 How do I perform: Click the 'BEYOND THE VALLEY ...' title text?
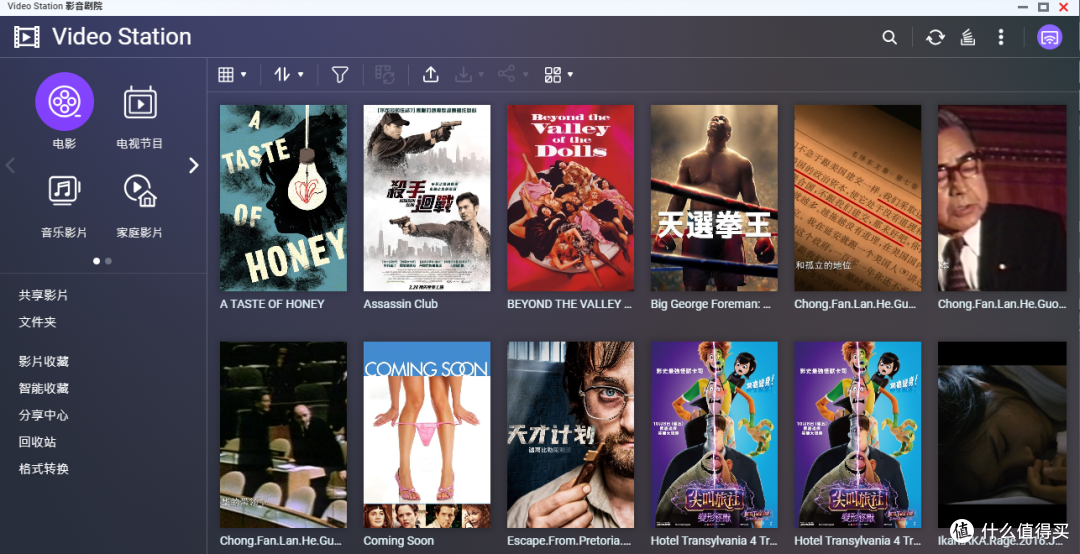tap(569, 304)
